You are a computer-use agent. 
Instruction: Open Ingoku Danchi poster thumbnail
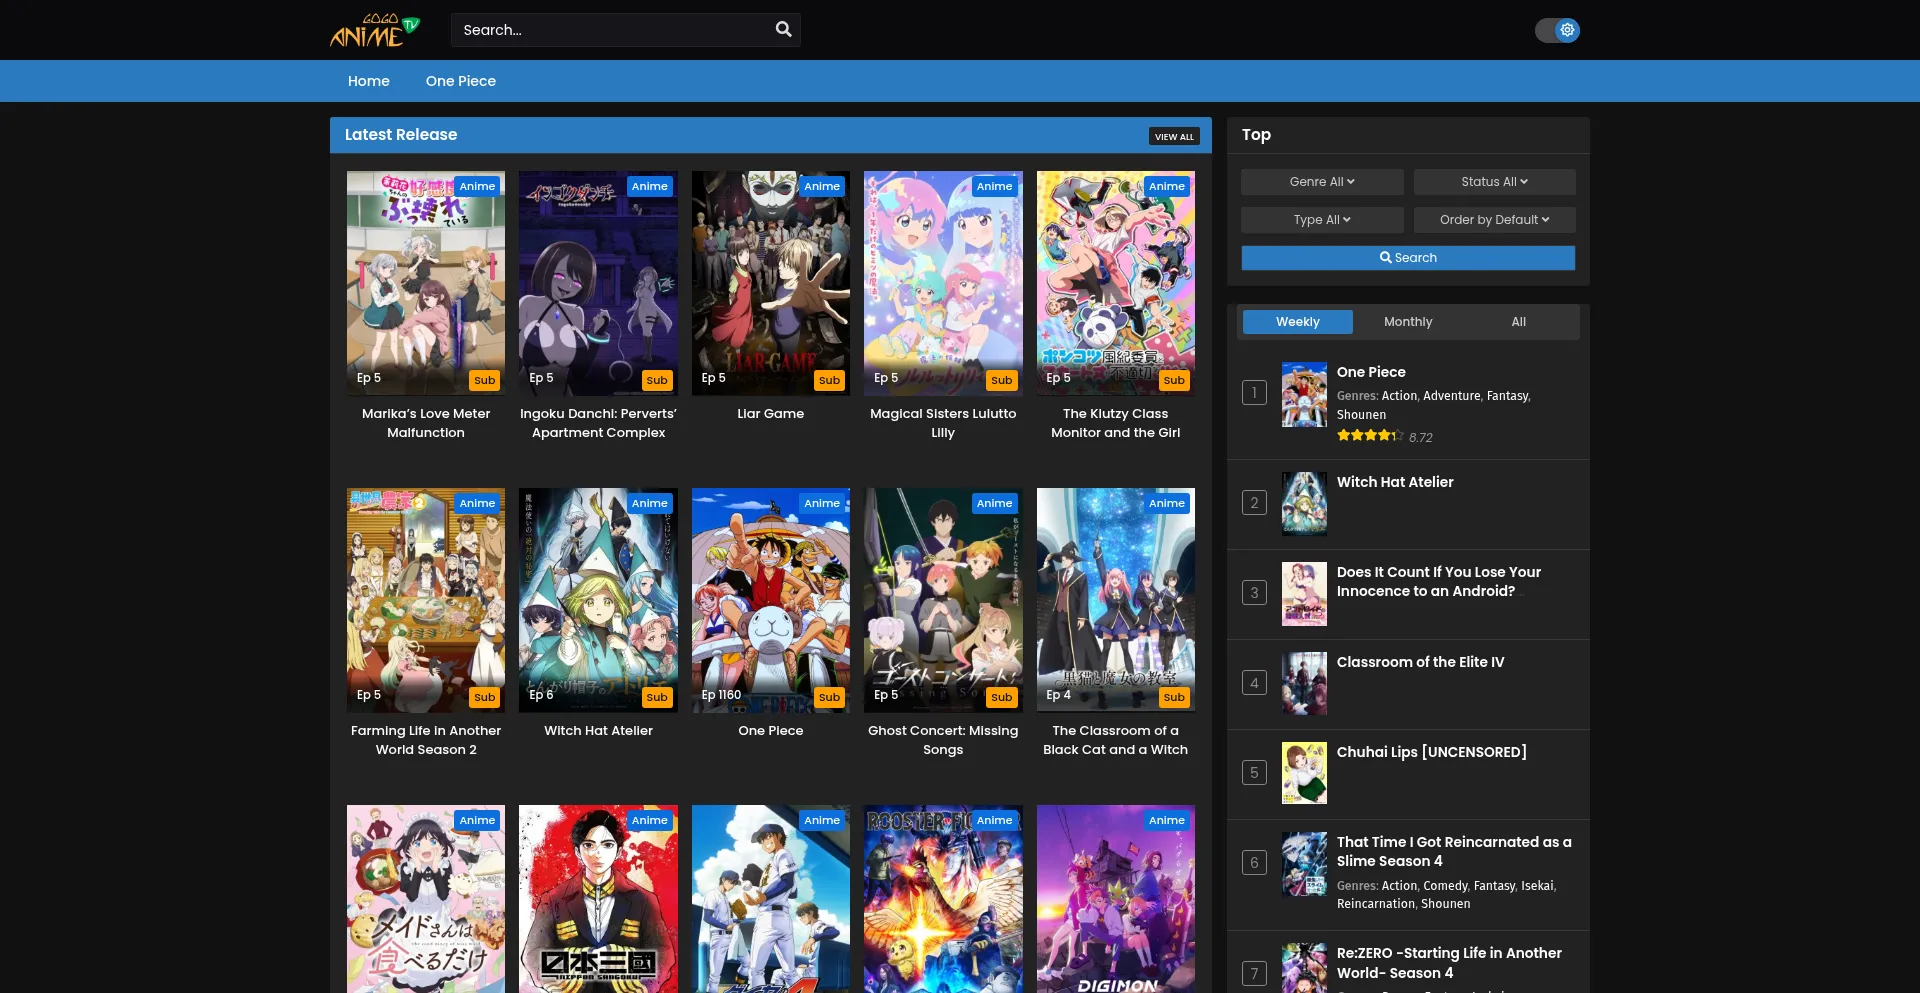(598, 283)
